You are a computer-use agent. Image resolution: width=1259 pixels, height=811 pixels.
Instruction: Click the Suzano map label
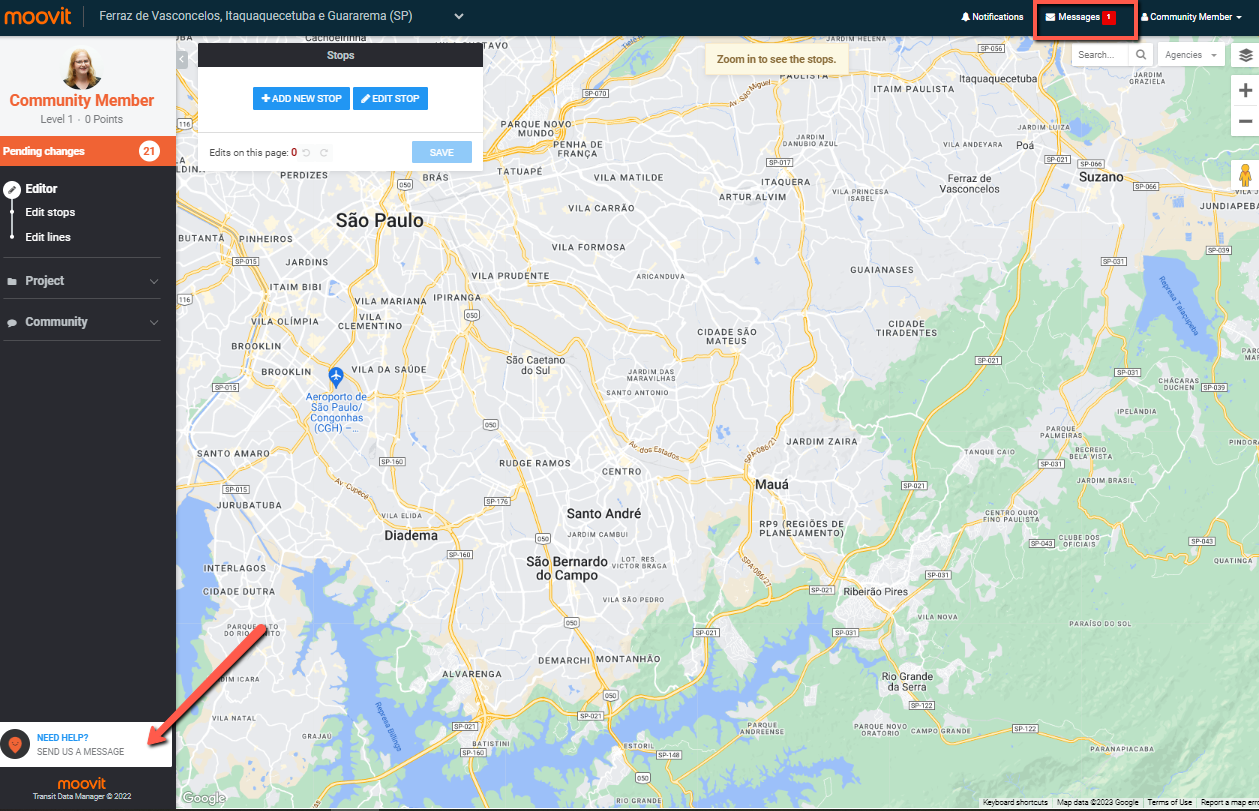coord(1101,177)
